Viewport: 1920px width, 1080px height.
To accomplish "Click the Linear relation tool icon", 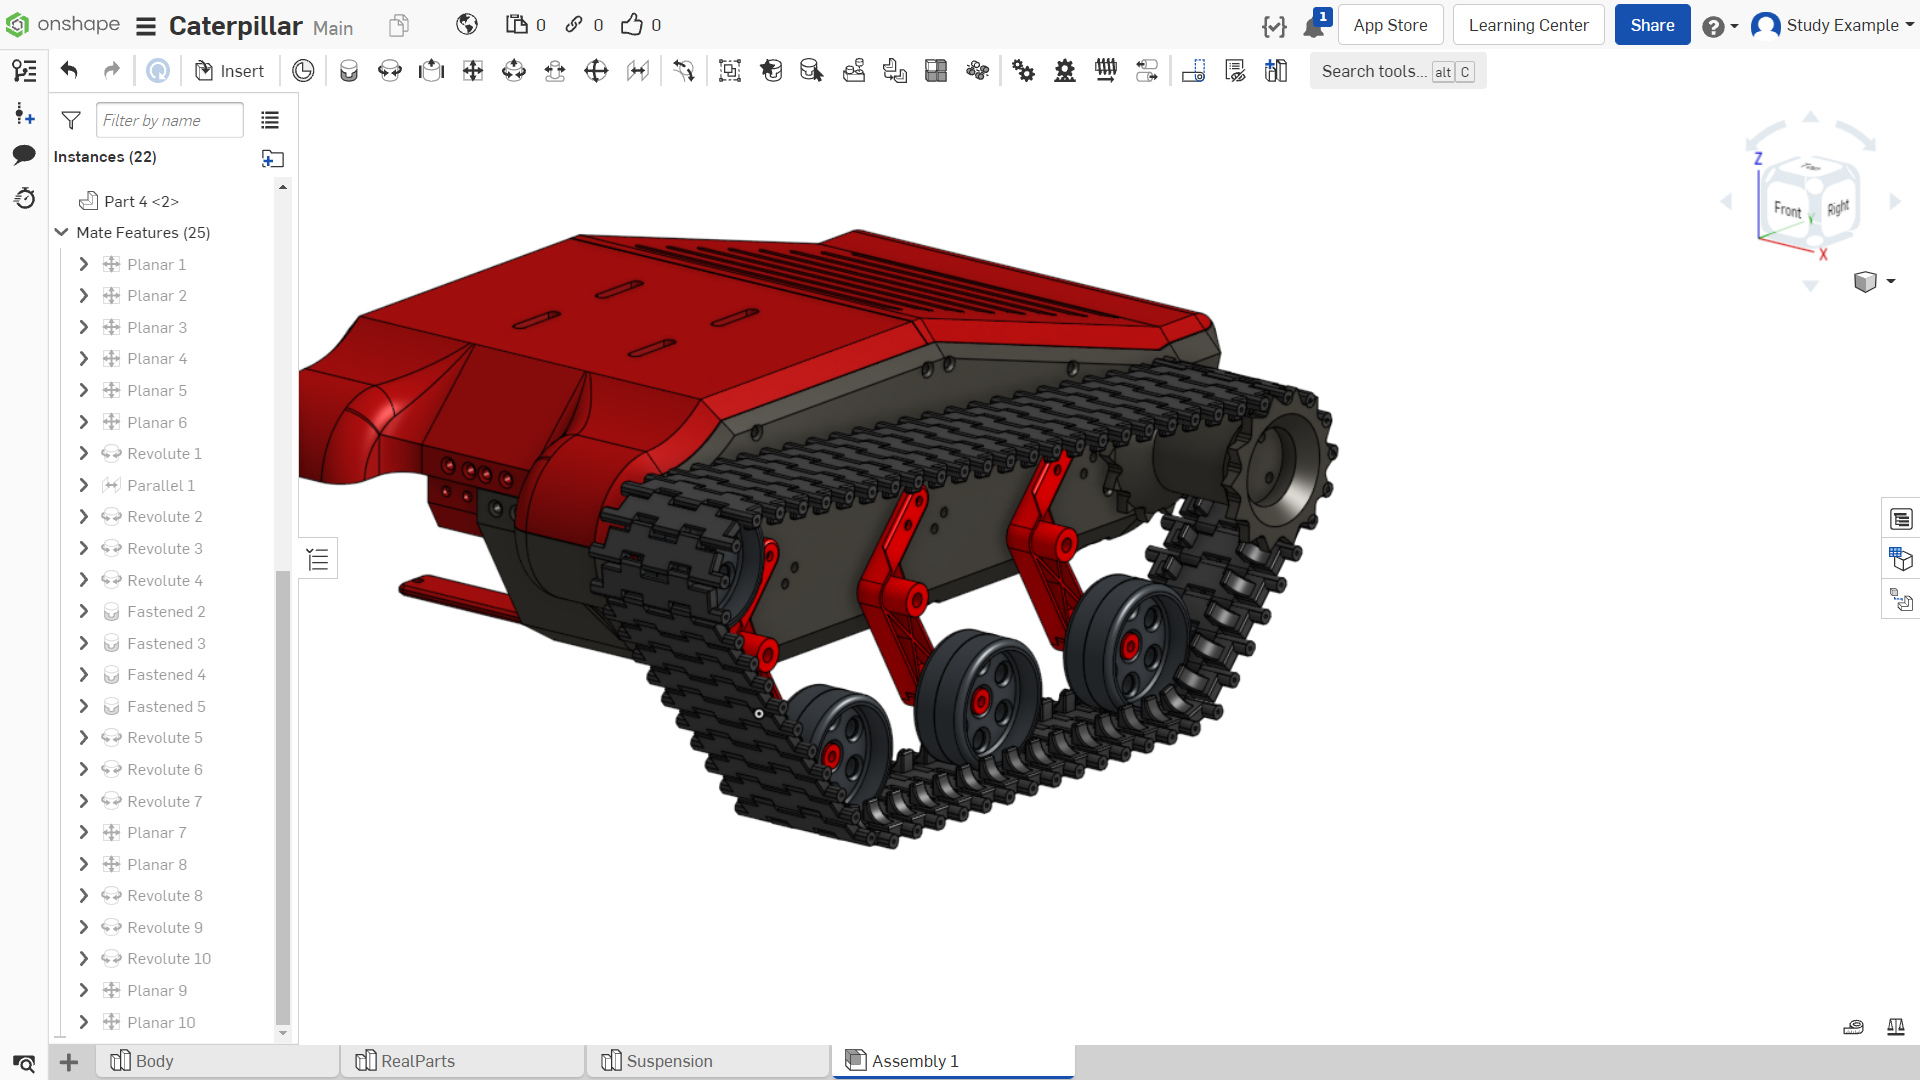I will click(1147, 71).
